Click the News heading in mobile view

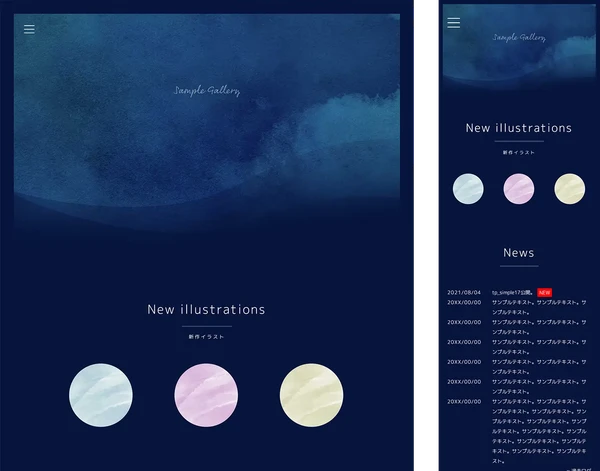pos(518,253)
